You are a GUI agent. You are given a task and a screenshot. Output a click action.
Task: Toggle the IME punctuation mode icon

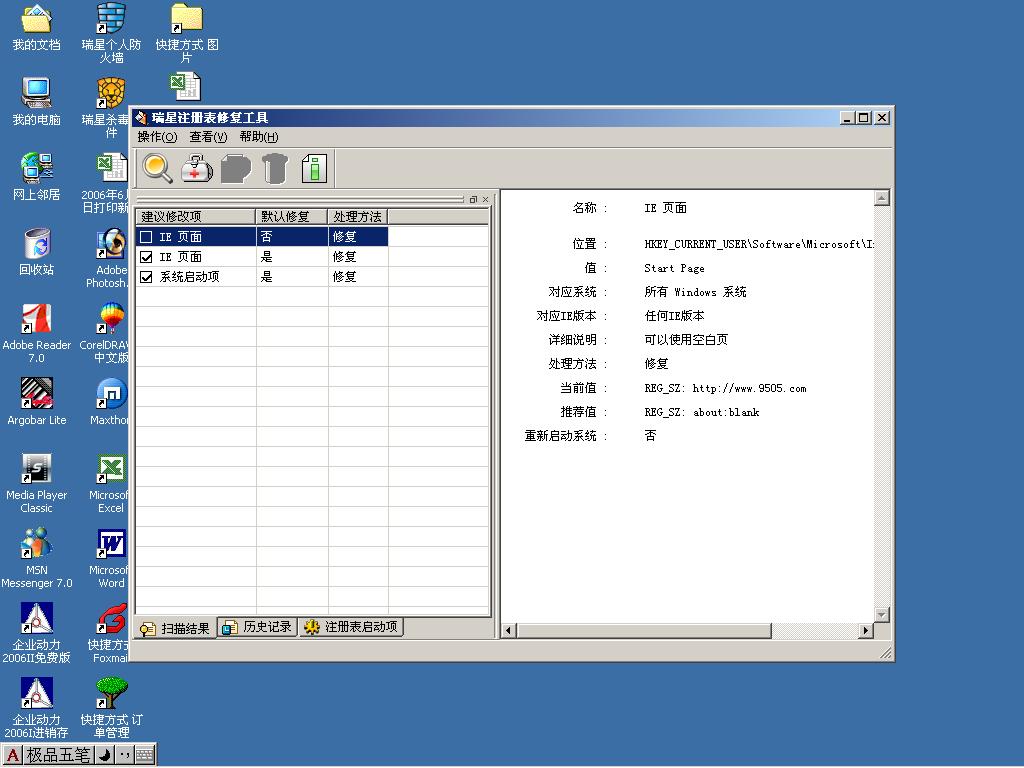125,755
